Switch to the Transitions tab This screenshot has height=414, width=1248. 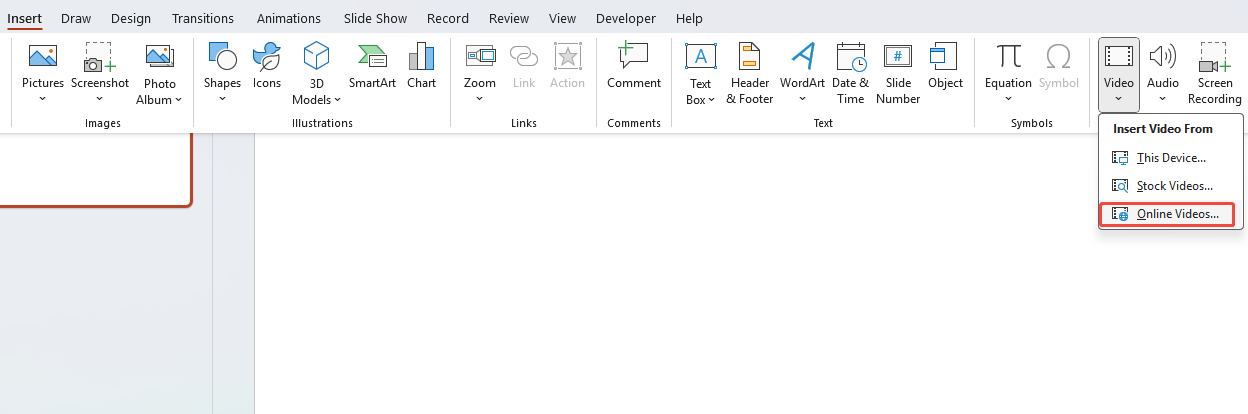point(203,19)
